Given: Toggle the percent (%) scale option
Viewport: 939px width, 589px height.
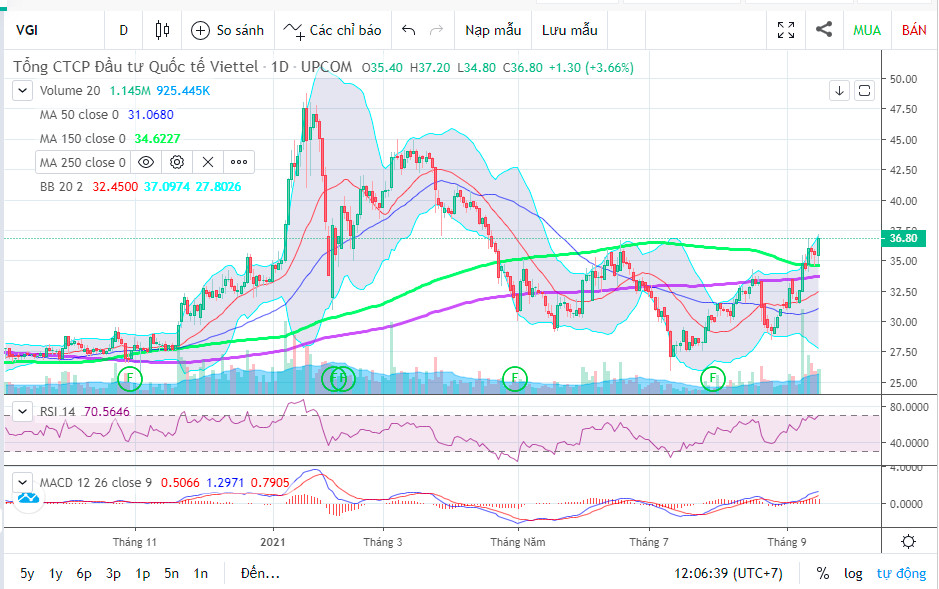Looking at the screenshot, I should click(822, 573).
